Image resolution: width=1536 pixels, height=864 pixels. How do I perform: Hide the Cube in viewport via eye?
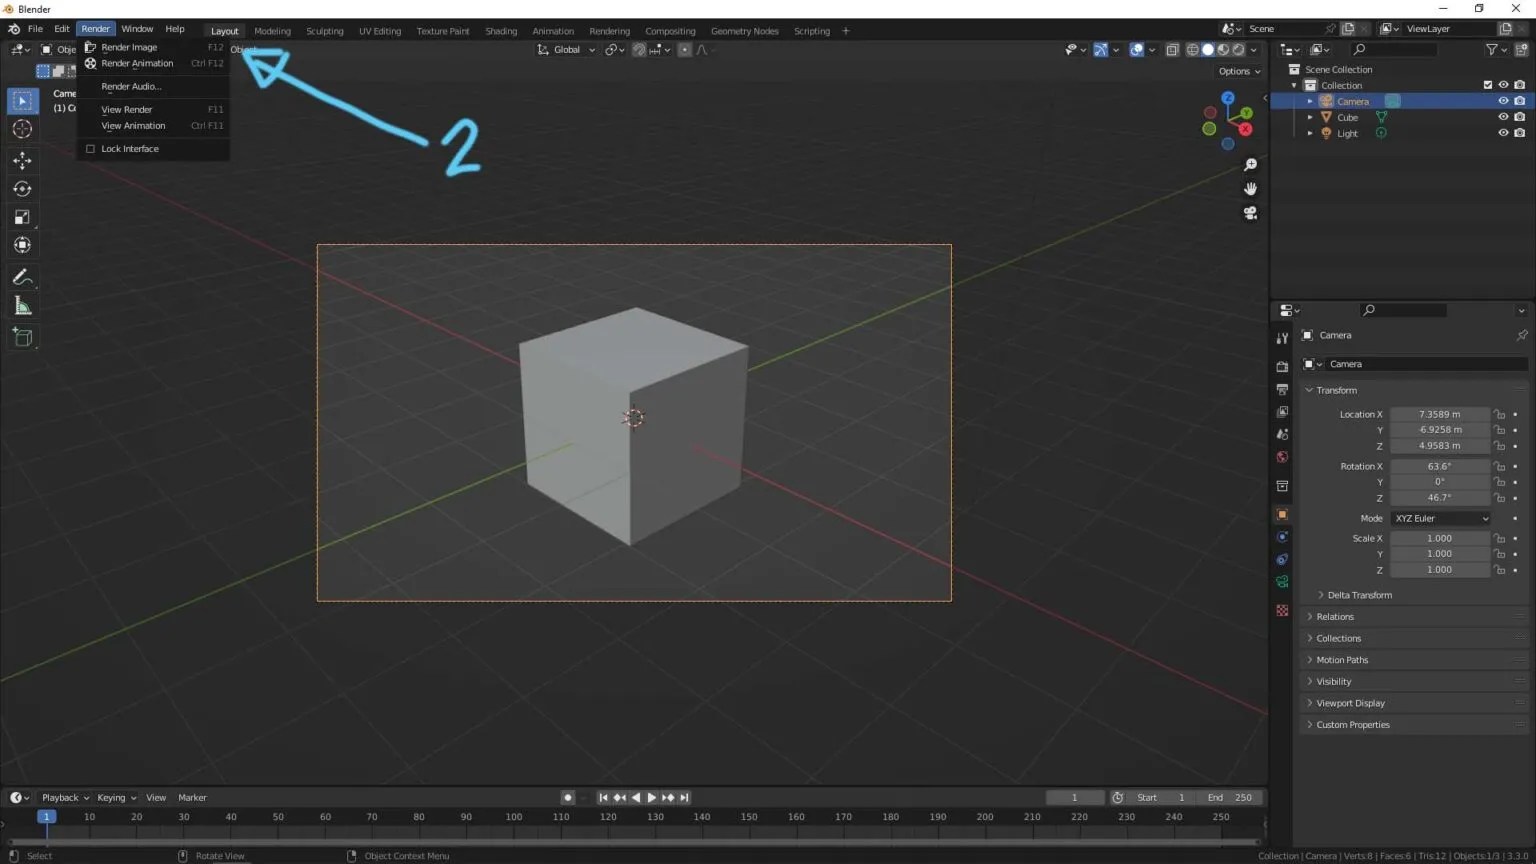pos(1503,117)
